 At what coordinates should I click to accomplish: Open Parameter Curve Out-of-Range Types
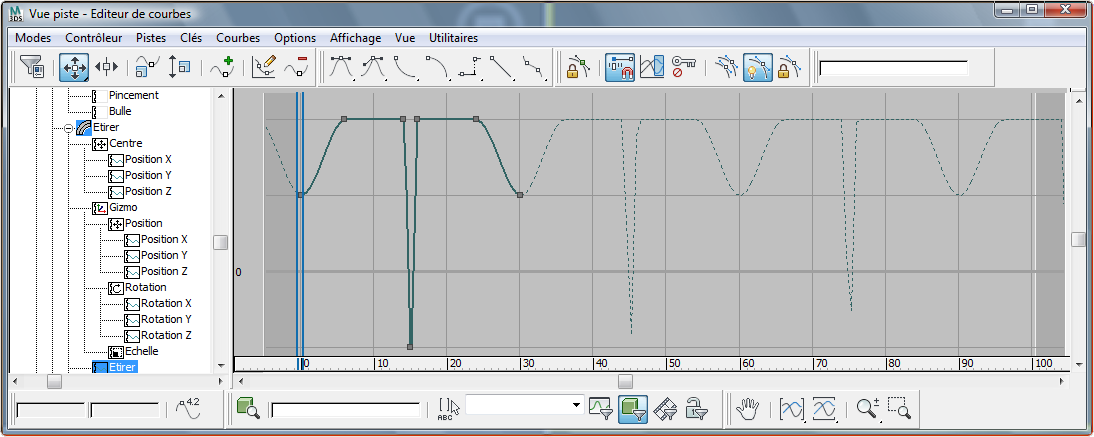coord(652,67)
